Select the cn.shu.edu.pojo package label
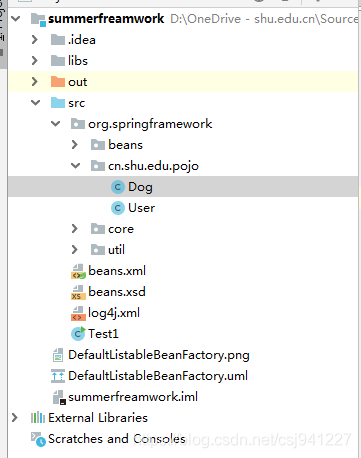Image resolution: width=361 pixels, height=458 pixels. [x=153, y=166]
